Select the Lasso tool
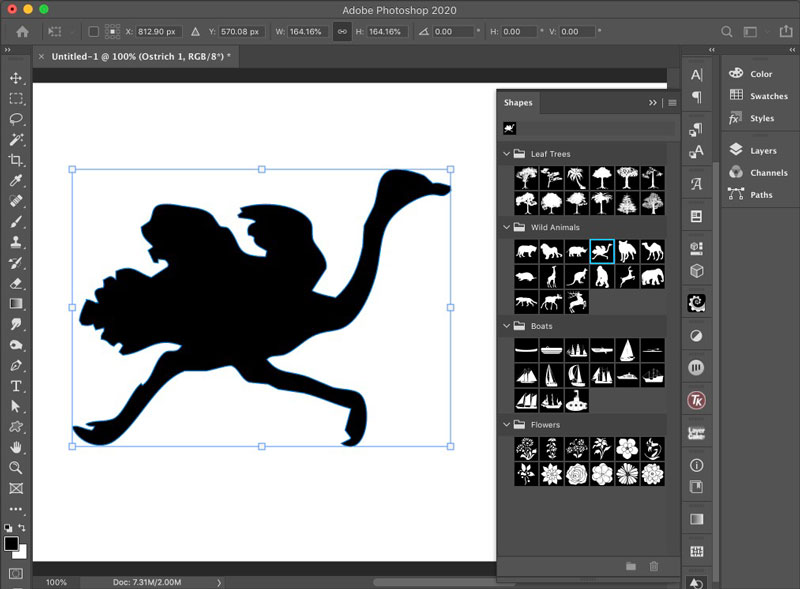This screenshot has height=589, width=800. tap(16, 119)
